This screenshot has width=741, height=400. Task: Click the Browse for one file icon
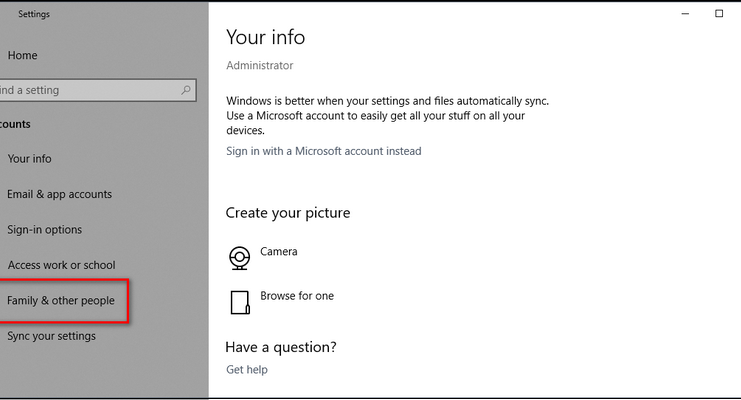coord(240,303)
